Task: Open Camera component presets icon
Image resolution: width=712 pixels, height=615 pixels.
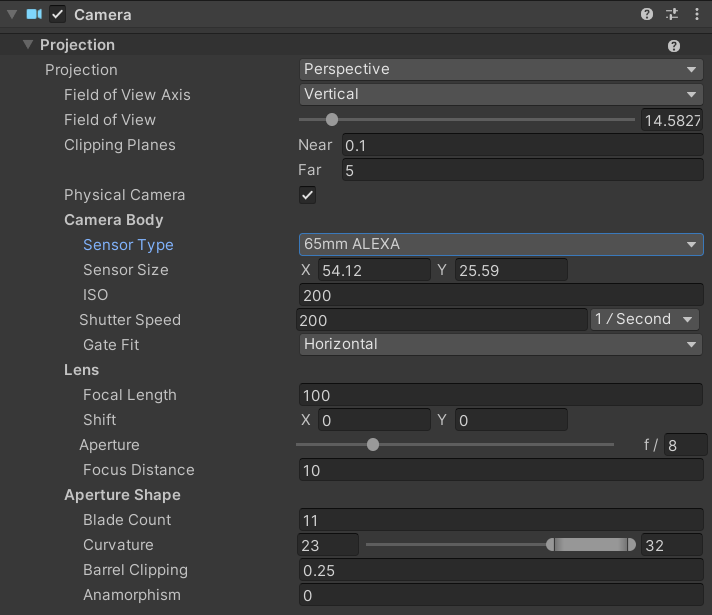Action: [672, 15]
